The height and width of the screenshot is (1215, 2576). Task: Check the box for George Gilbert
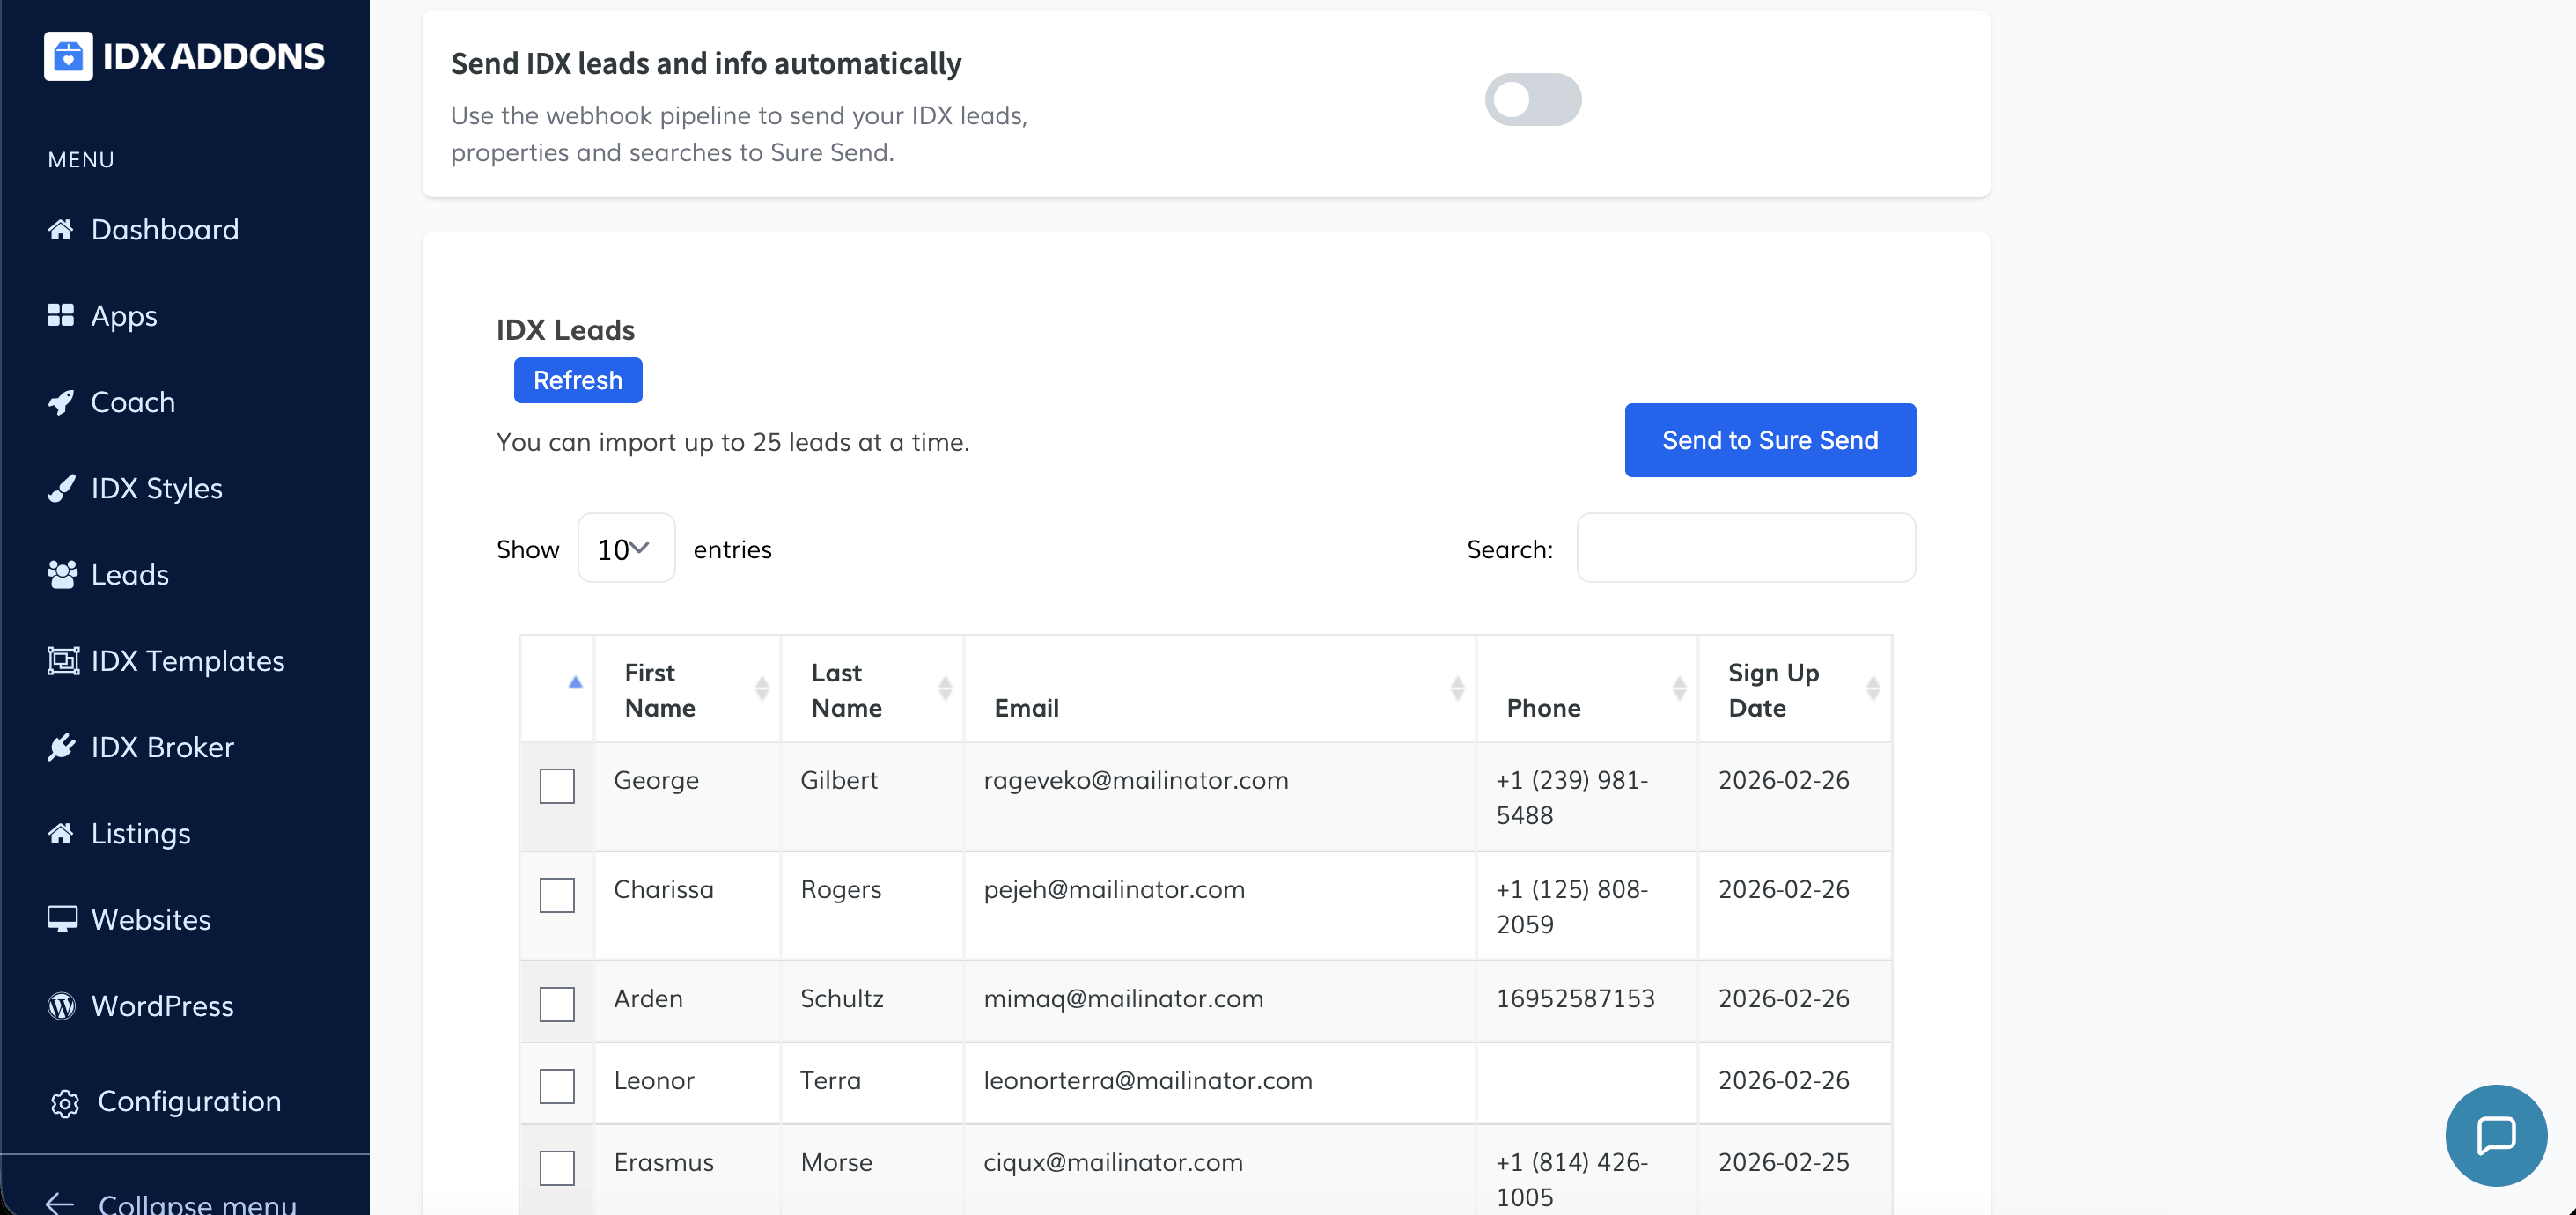tap(557, 786)
